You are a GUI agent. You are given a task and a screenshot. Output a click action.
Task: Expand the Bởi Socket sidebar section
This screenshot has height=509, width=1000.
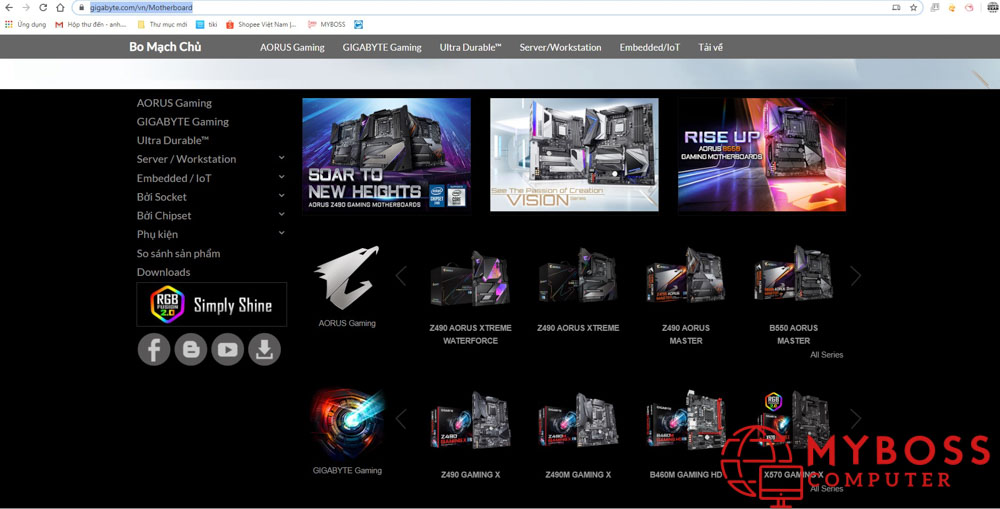281,196
